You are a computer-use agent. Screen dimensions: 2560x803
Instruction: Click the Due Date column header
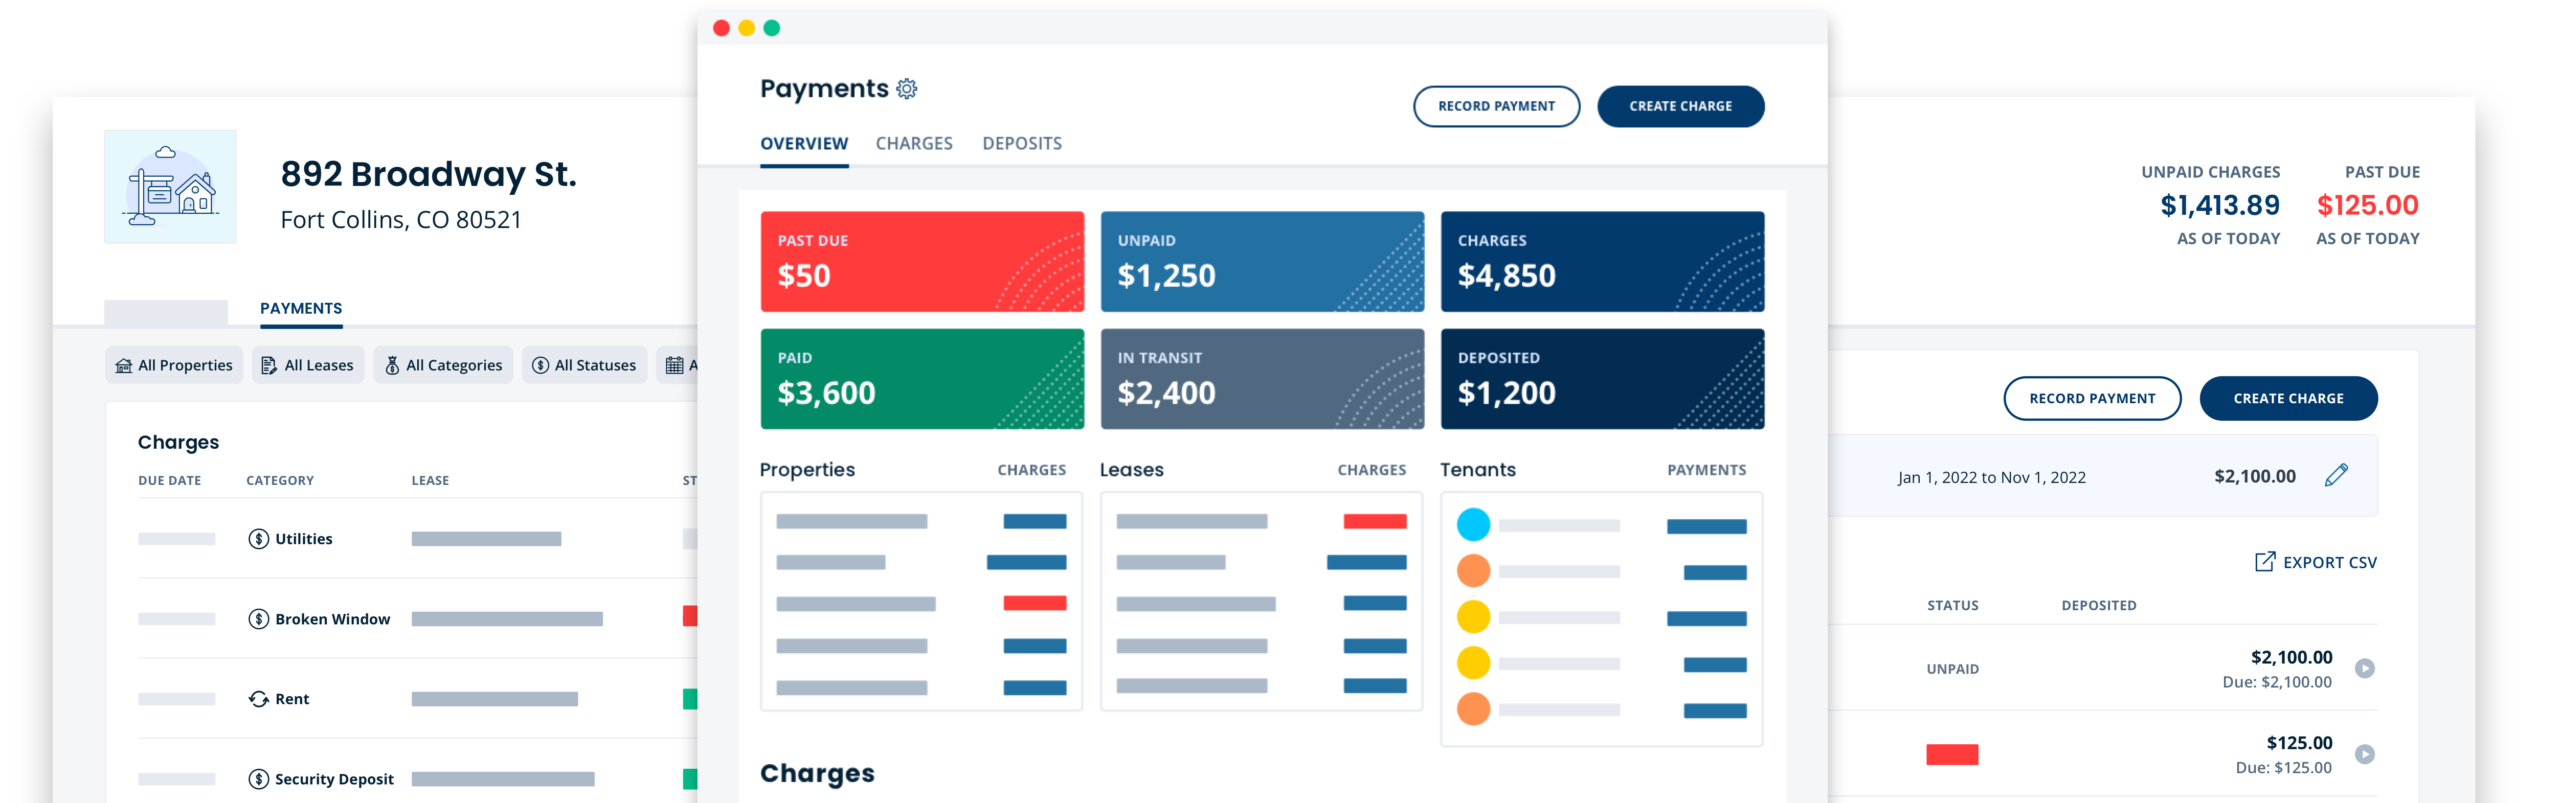pyautogui.click(x=169, y=480)
